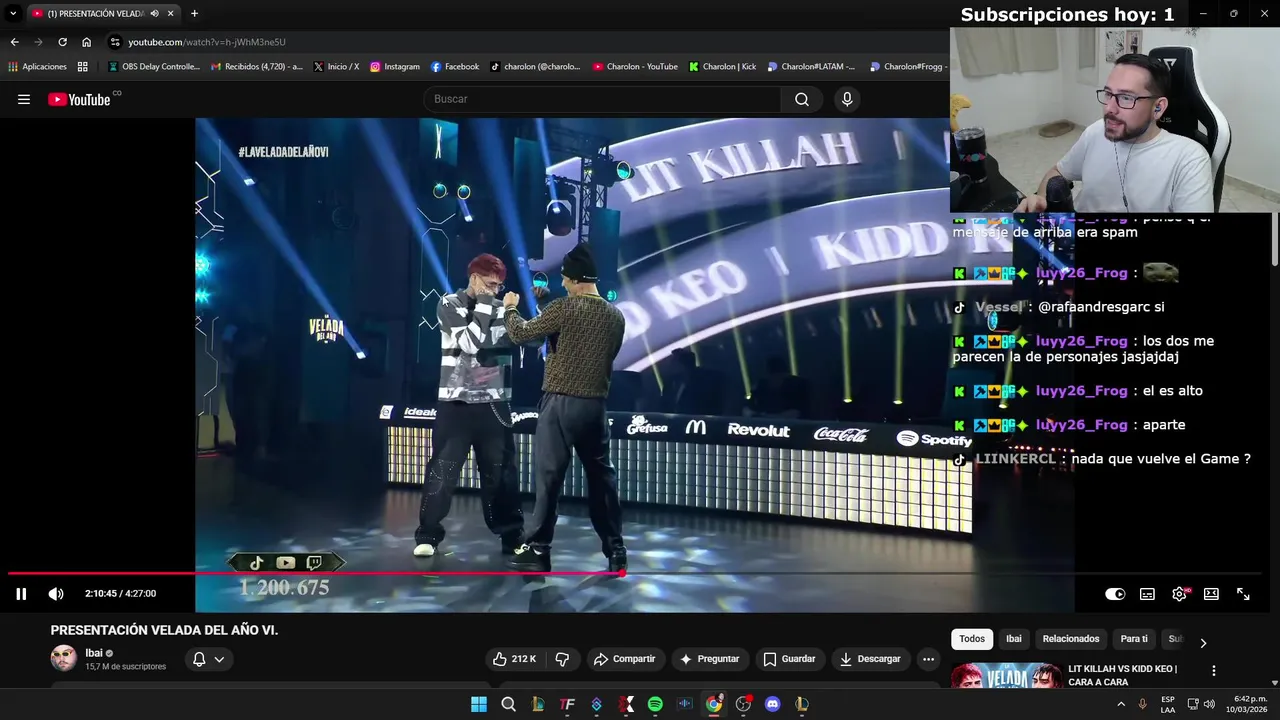The height and width of the screenshot is (720, 1280).
Task: Open a new browser tab
Action: [194, 13]
